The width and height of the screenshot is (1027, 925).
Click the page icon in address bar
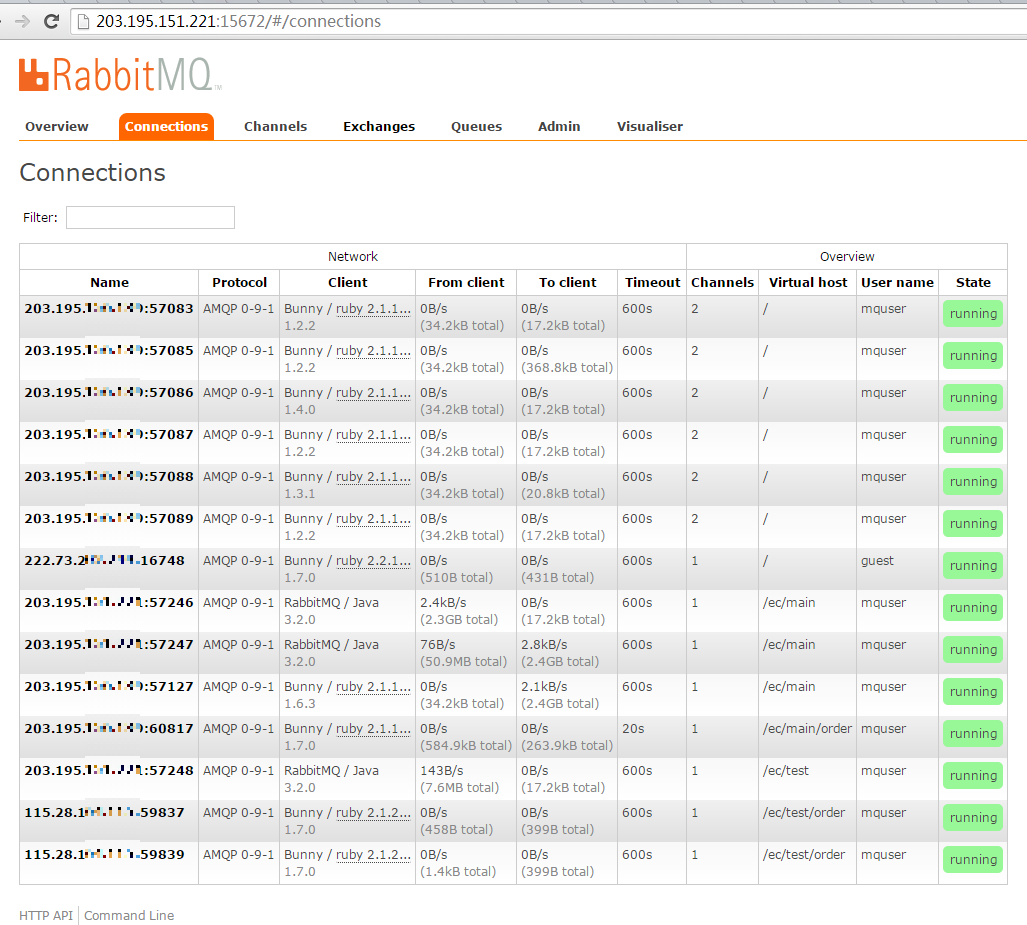pyautogui.click(x=83, y=22)
